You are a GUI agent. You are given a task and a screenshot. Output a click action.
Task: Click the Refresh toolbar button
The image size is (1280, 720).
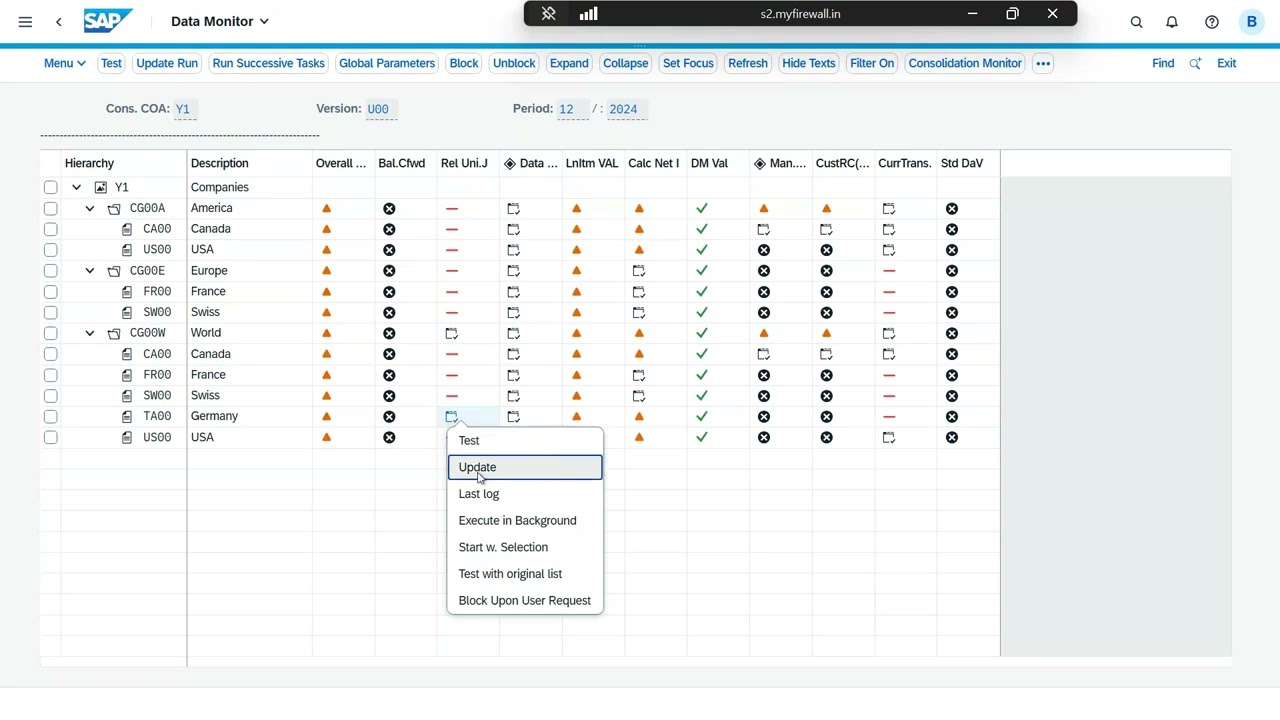point(748,63)
